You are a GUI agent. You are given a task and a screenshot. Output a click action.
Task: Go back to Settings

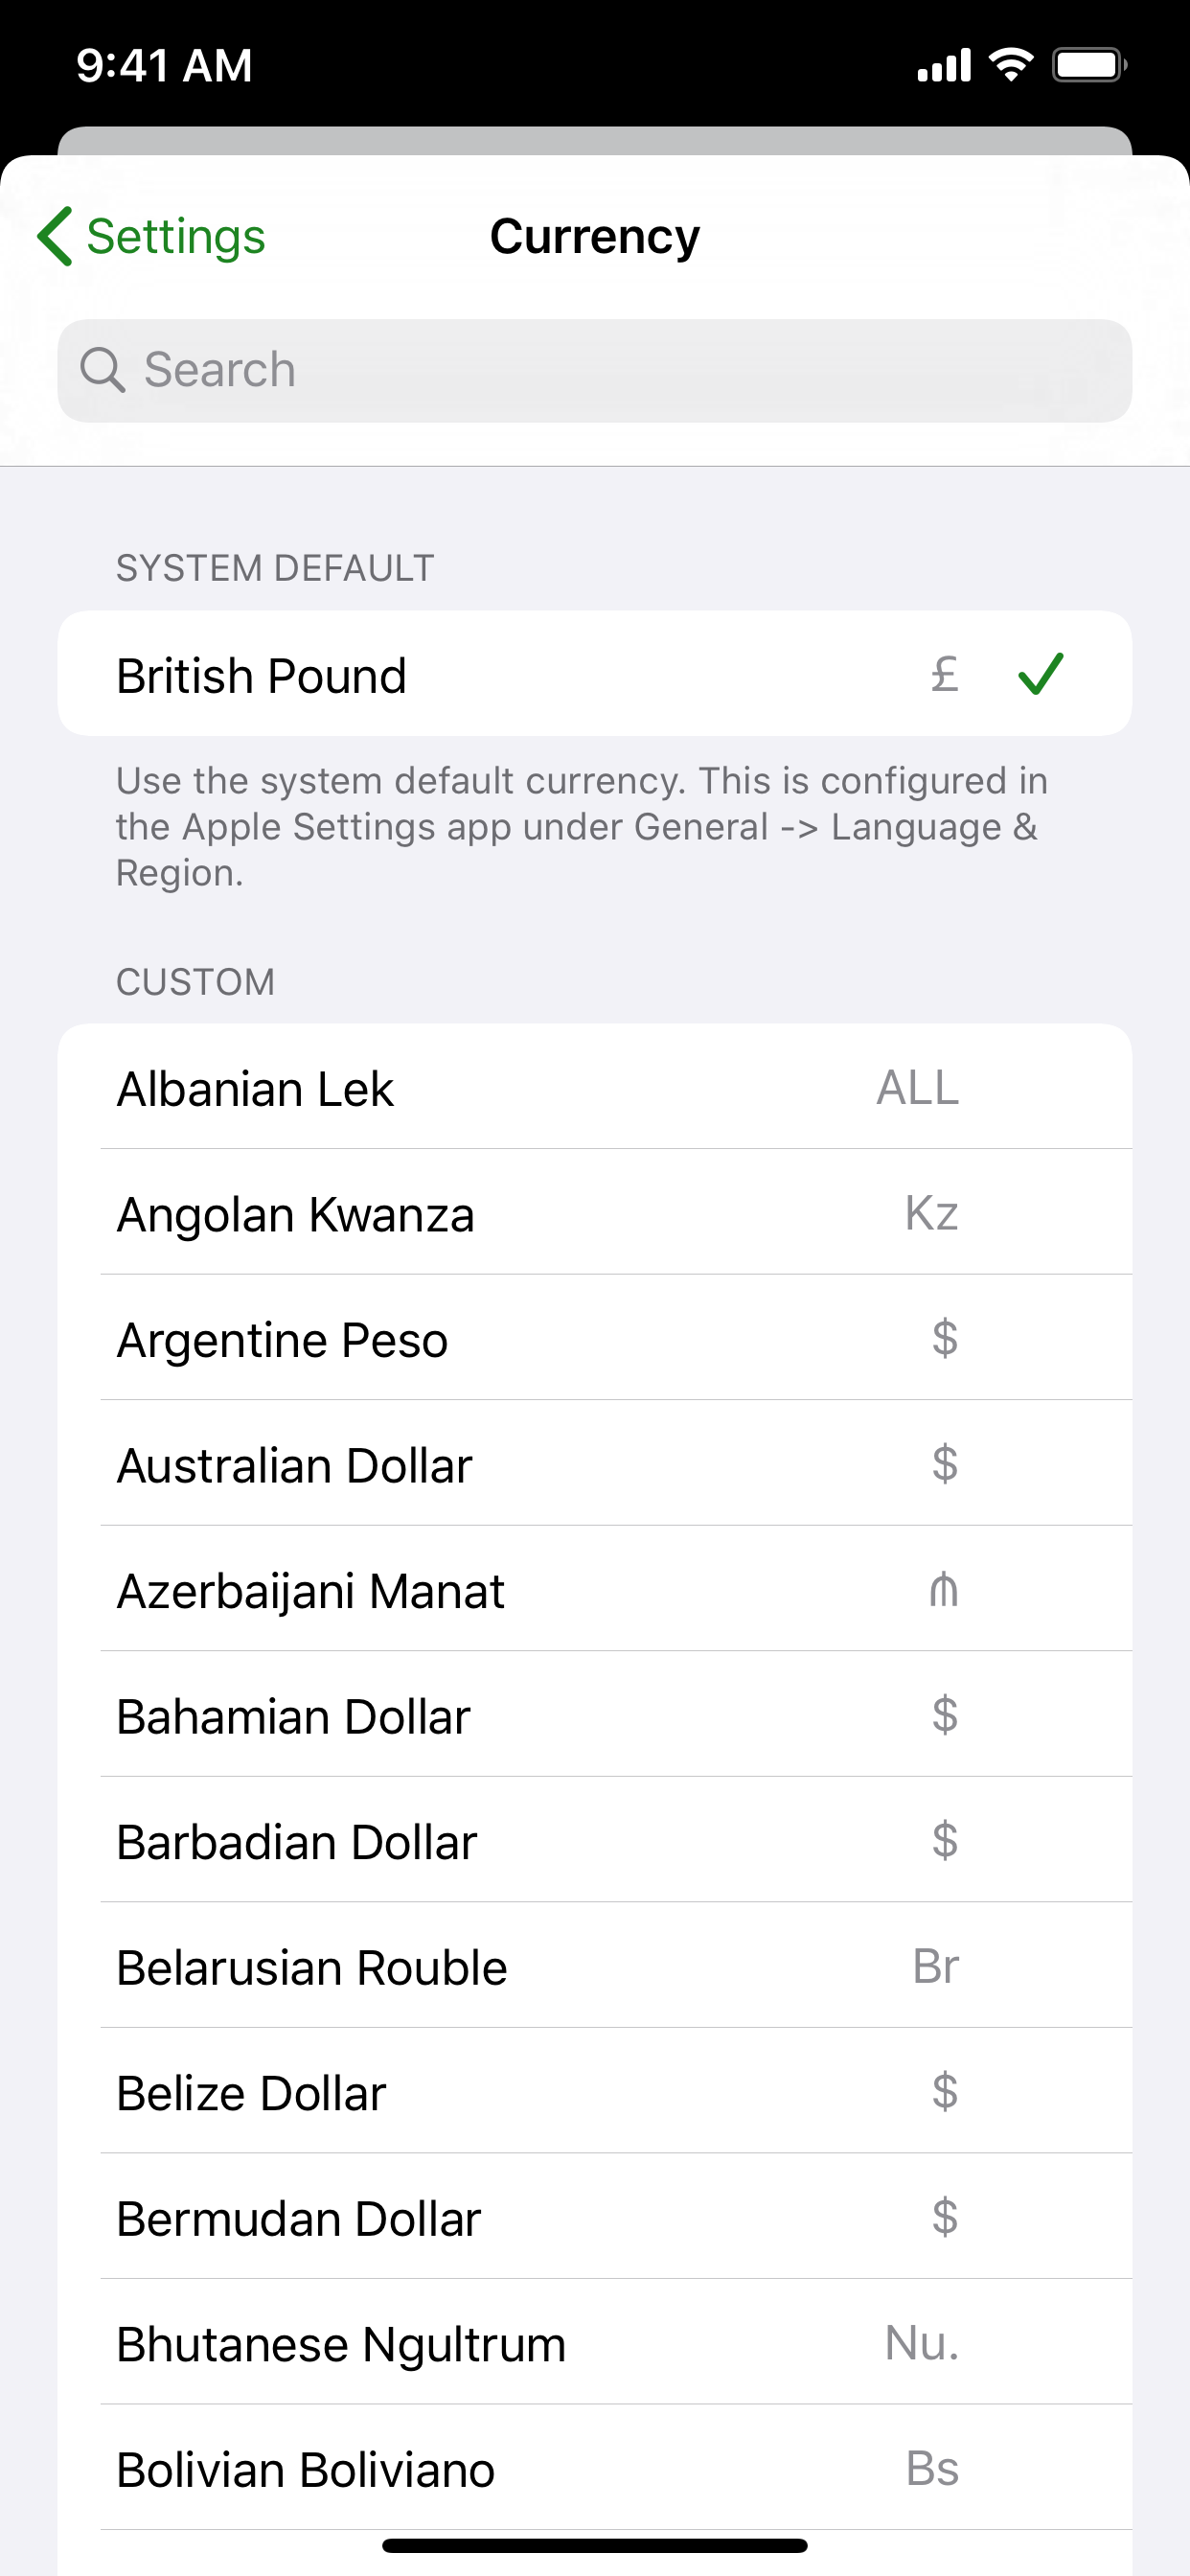151,236
